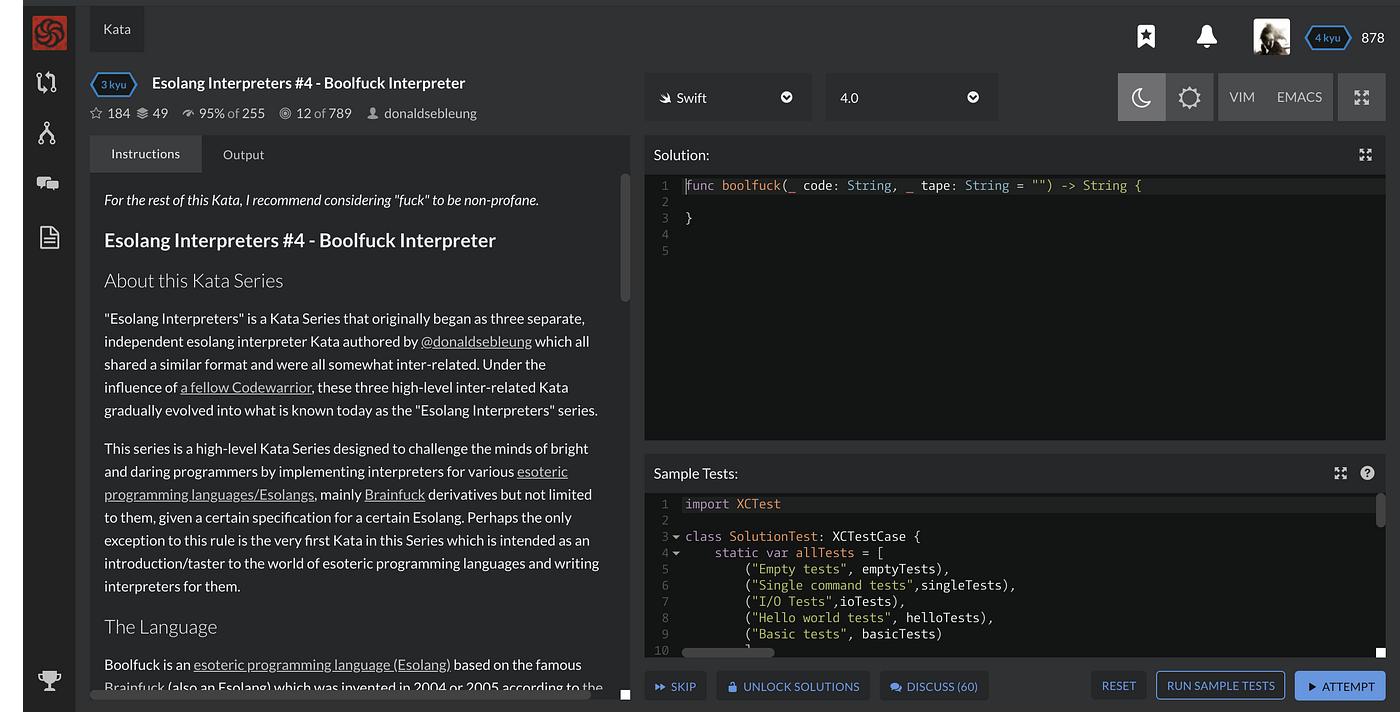Image resolution: width=1400 pixels, height=712 pixels.
Task: Click the bookmark collections icon in top bar
Action: click(1145, 35)
